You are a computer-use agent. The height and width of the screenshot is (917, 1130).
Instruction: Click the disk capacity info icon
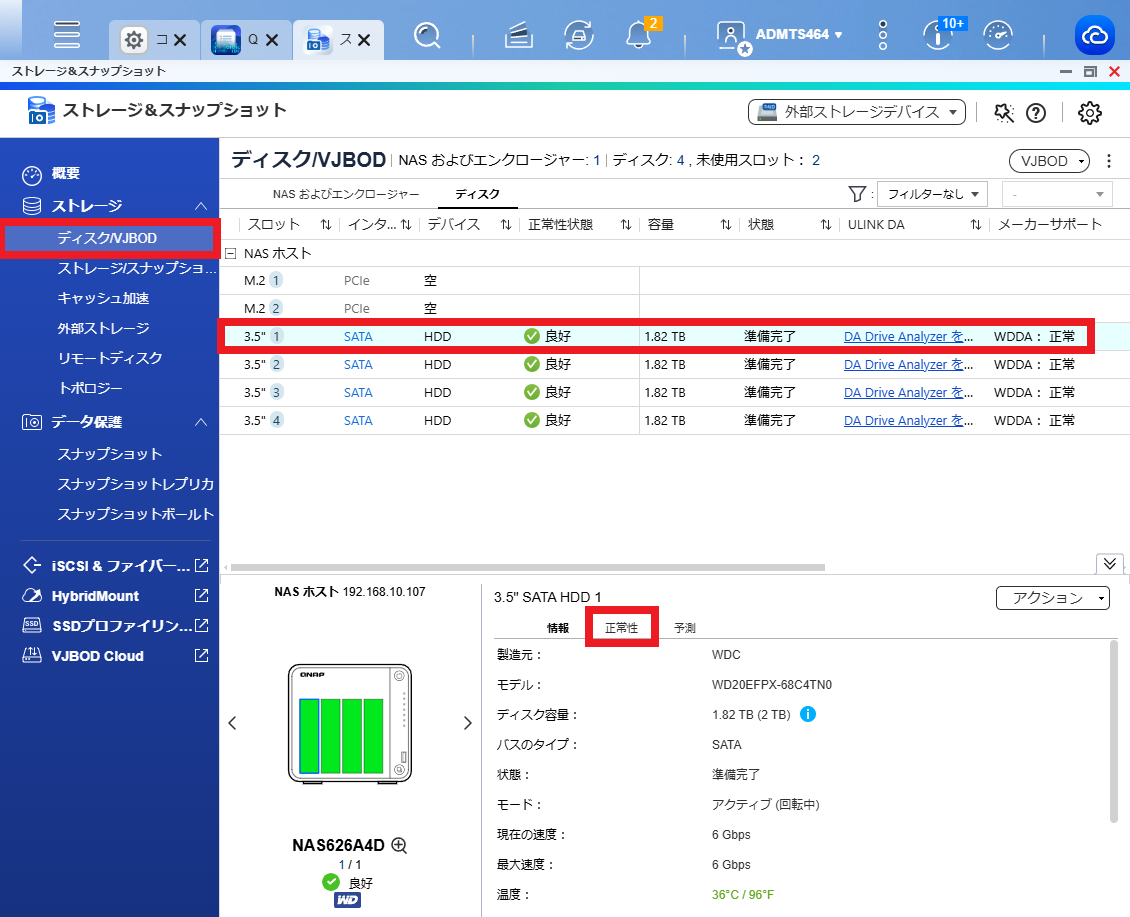pos(808,714)
